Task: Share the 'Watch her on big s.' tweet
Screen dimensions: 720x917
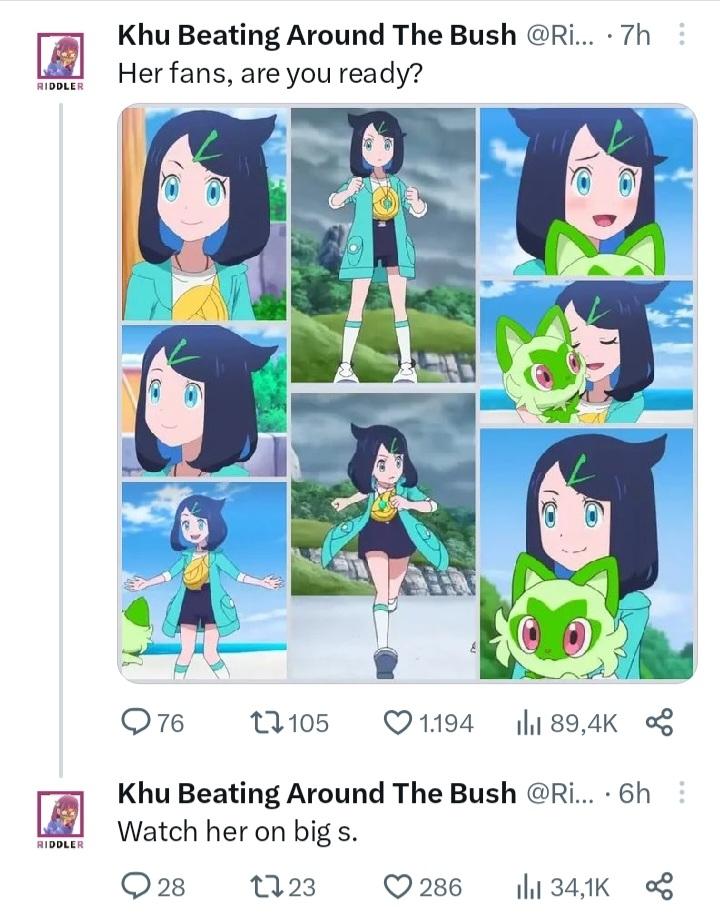Action: [x=659, y=886]
